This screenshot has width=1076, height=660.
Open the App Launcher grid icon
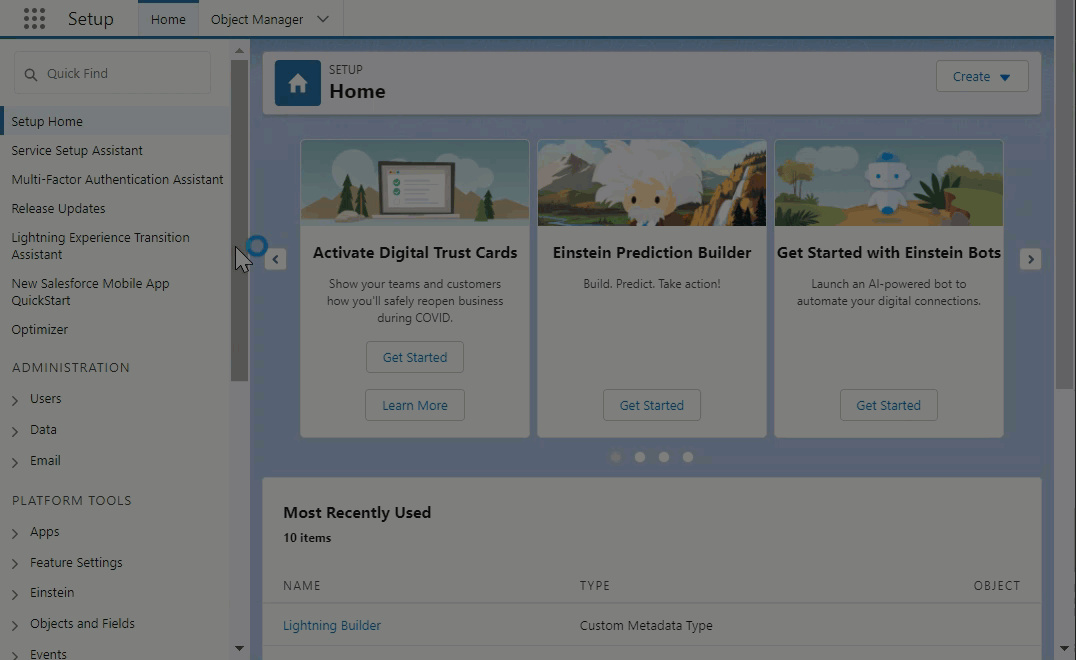pyautogui.click(x=34, y=19)
